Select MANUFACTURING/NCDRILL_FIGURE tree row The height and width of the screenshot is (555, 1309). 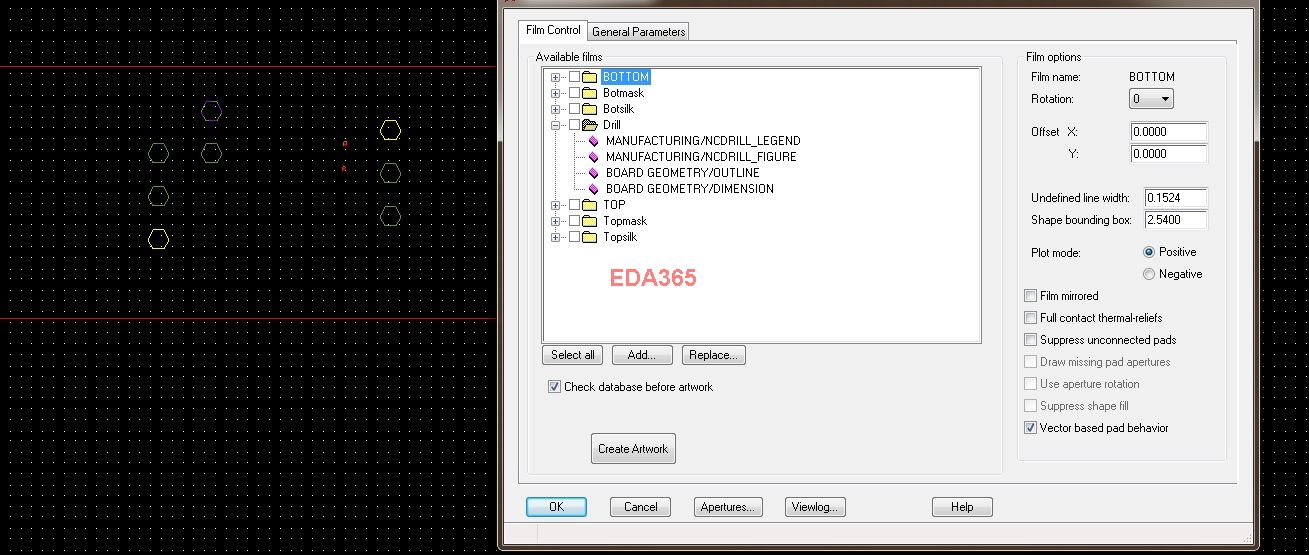pyautogui.click(x=701, y=157)
